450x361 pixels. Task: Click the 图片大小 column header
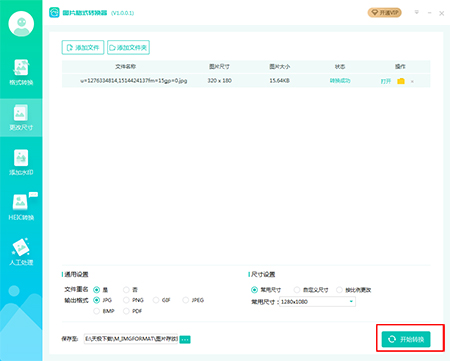tap(279, 67)
